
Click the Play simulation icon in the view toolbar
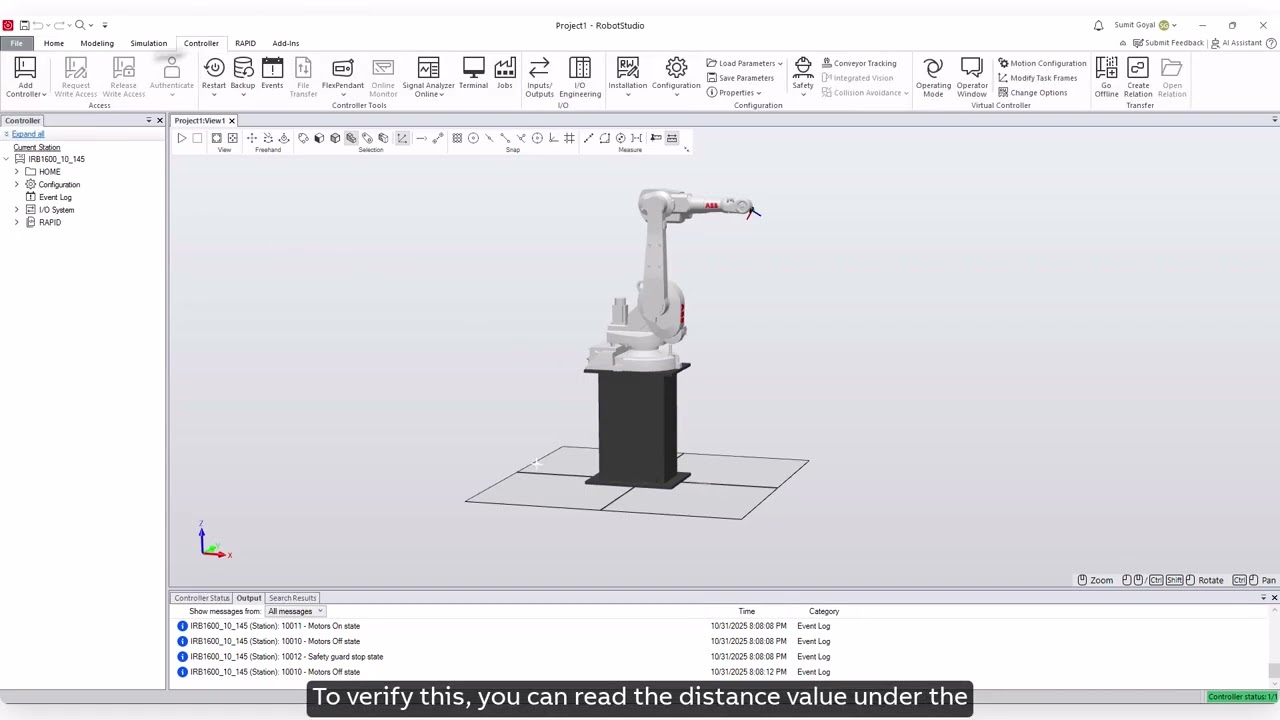tap(182, 138)
